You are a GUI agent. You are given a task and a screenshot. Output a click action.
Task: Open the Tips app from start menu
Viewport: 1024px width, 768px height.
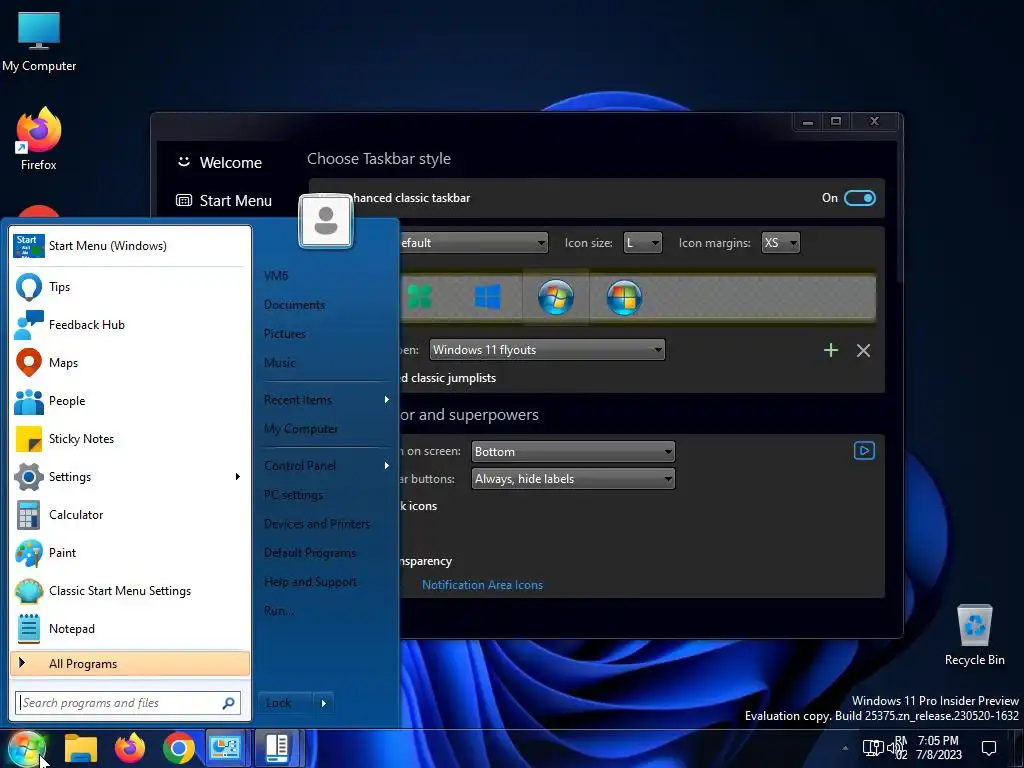pos(130,287)
